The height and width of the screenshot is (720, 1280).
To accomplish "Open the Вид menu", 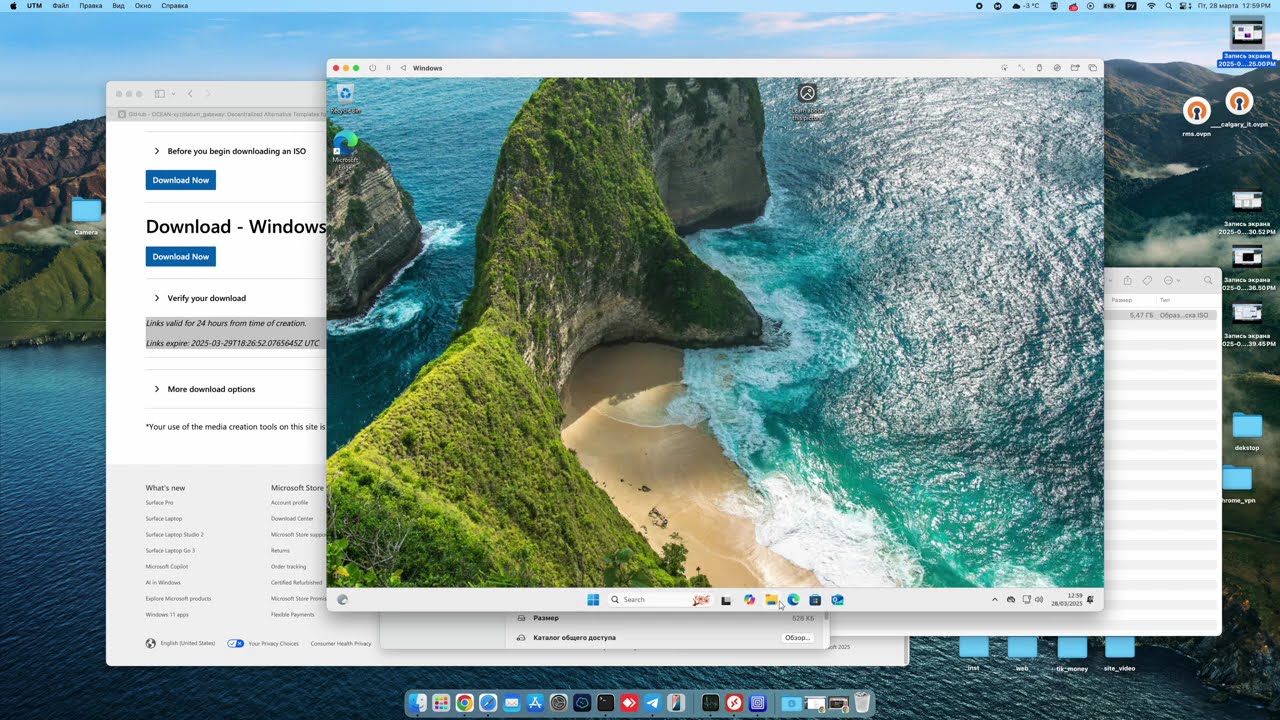I will 118,6.
